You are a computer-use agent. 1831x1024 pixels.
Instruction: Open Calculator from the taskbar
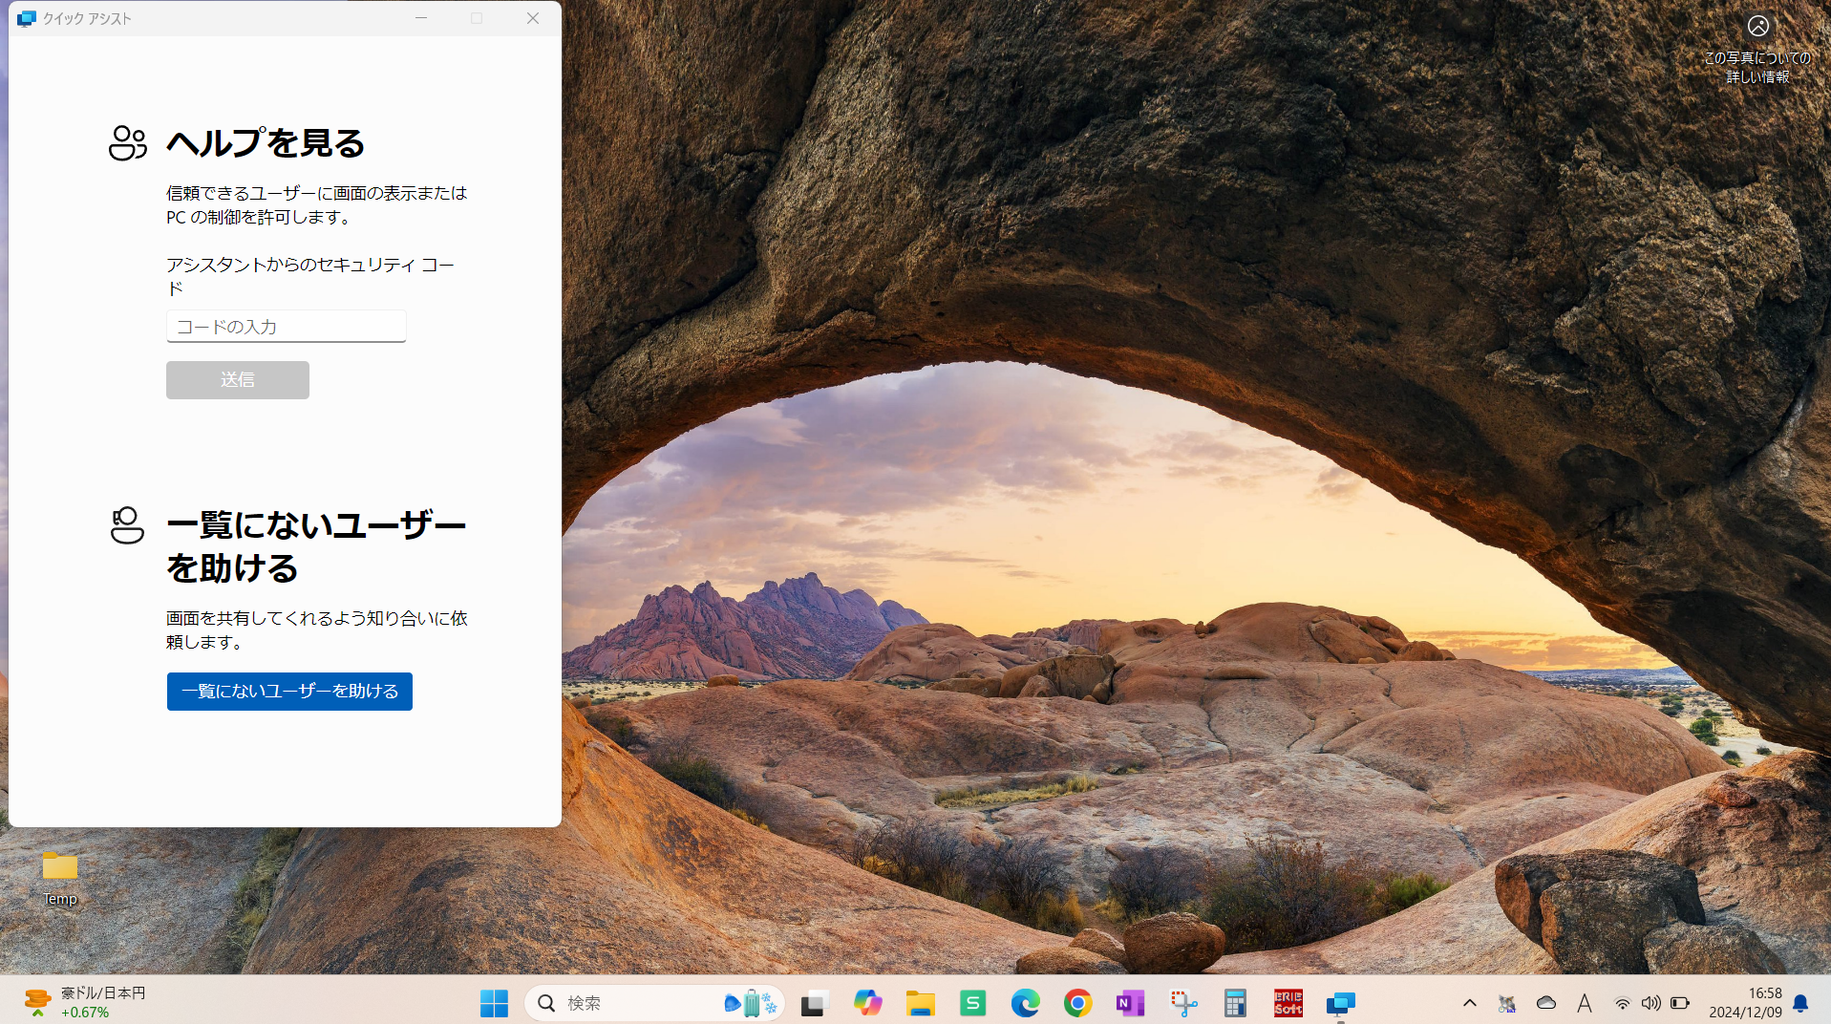click(x=1235, y=1002)
